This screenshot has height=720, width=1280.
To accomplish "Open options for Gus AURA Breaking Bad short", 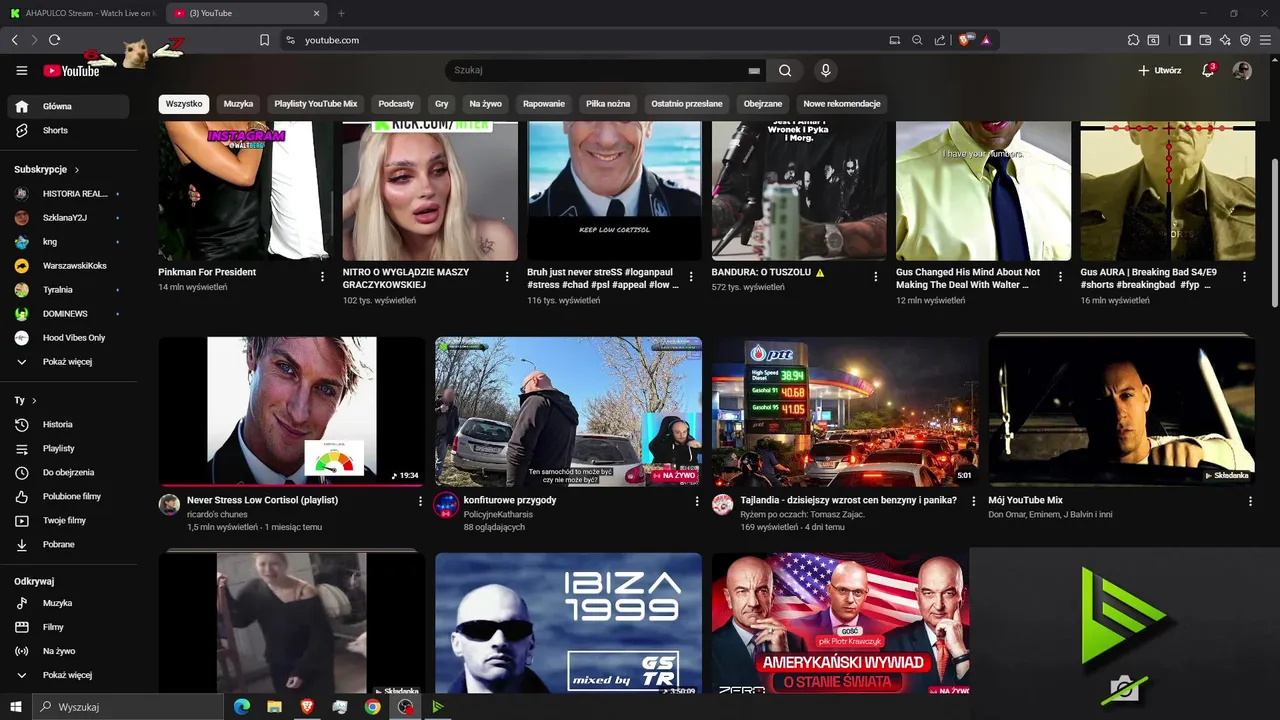I will pos(1244,277).
